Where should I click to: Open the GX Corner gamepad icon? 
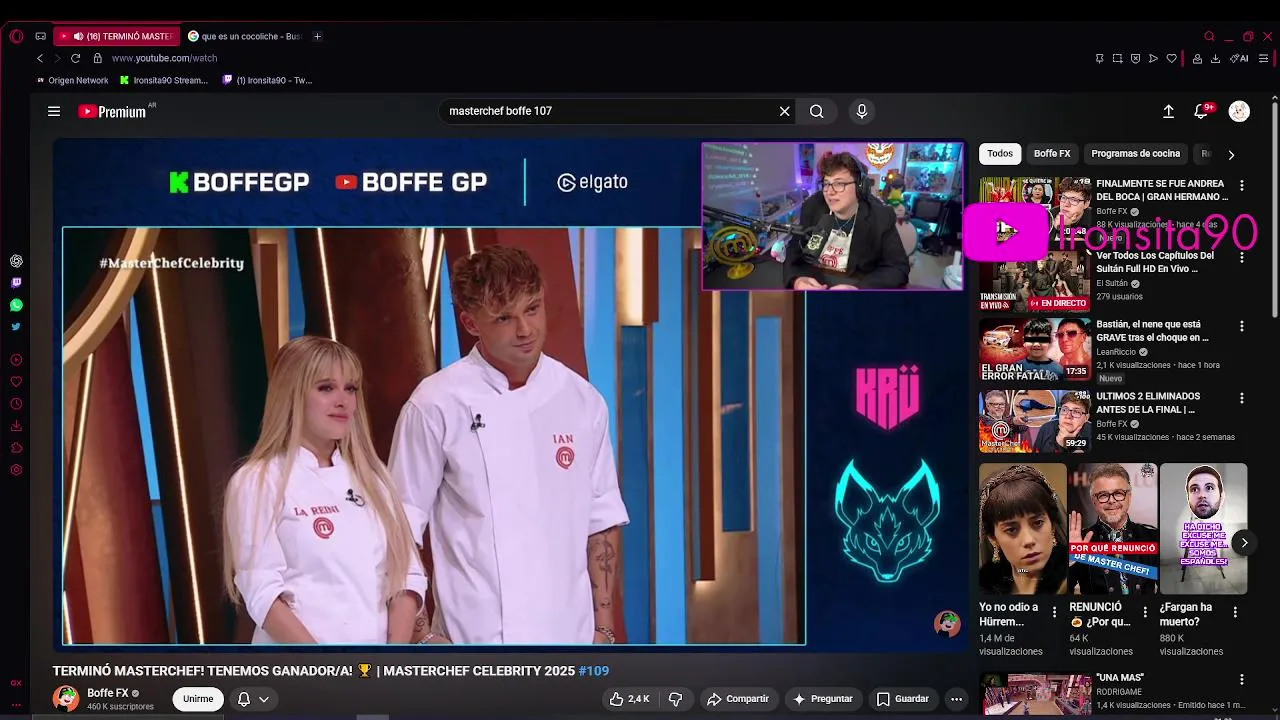click(41, 36)
